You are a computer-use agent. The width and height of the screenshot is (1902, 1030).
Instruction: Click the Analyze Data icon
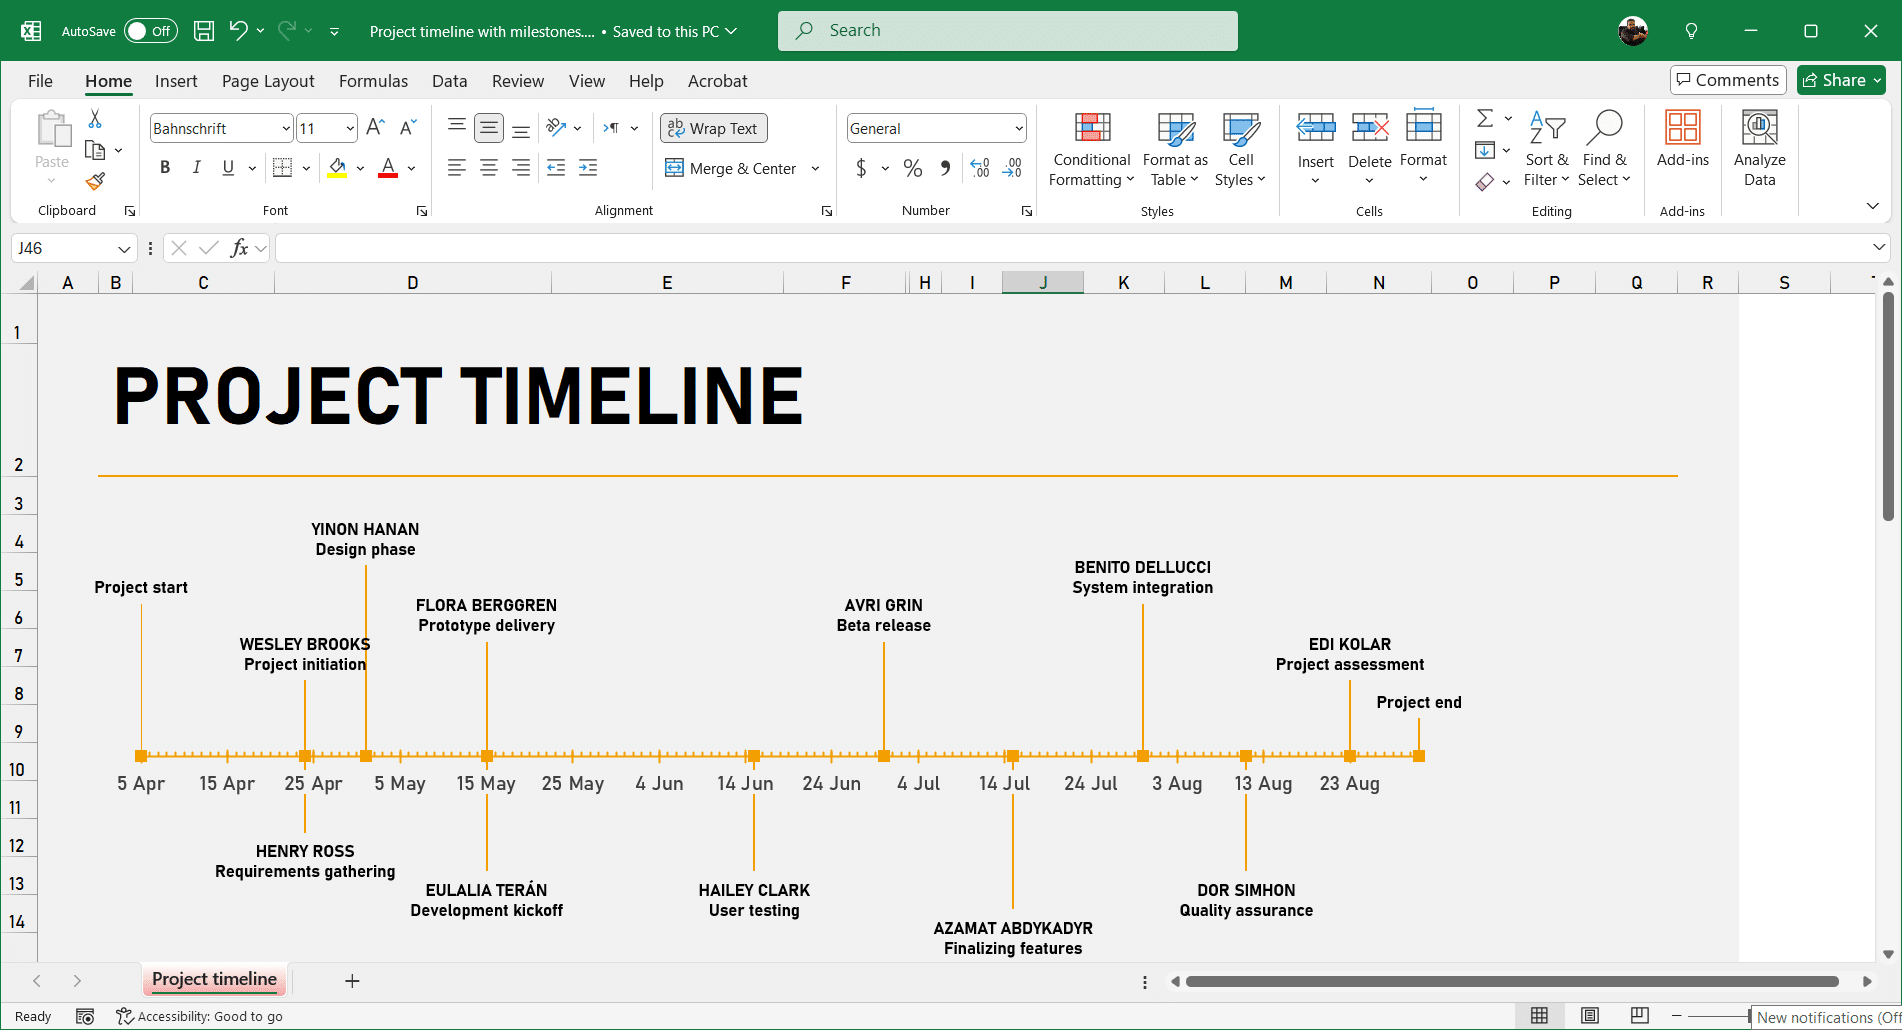(x=1759, y=148)
